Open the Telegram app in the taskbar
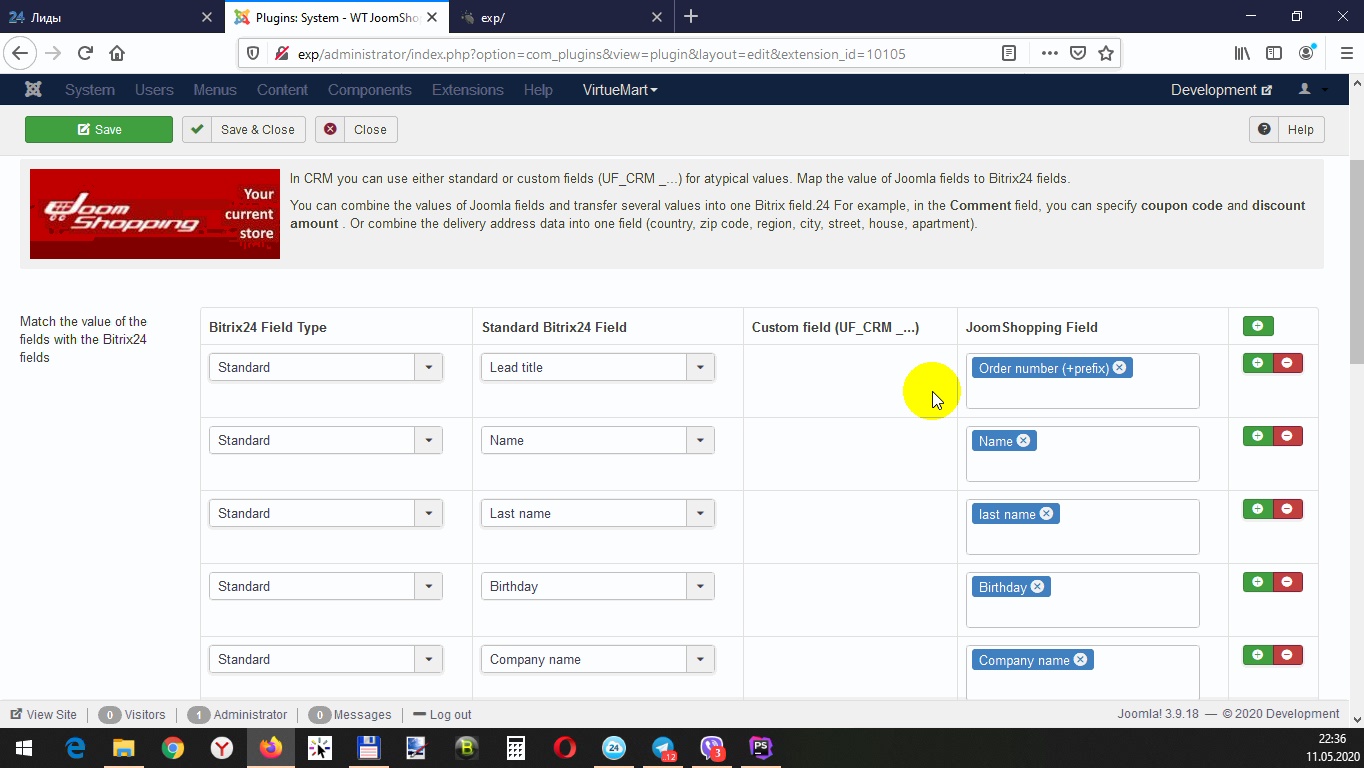This screenshot has width=1364, height=768. [x=663, y=748]
